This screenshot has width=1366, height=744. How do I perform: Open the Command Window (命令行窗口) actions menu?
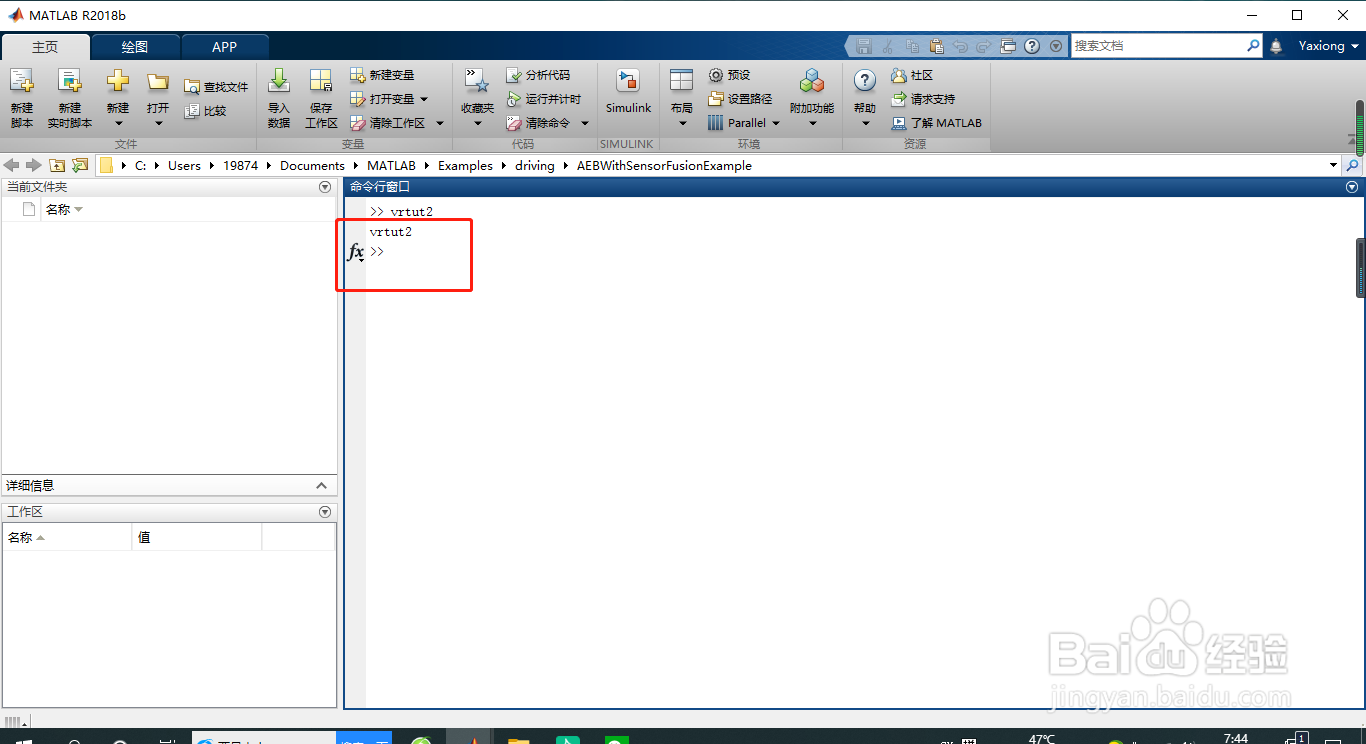tap(1352, 187)
